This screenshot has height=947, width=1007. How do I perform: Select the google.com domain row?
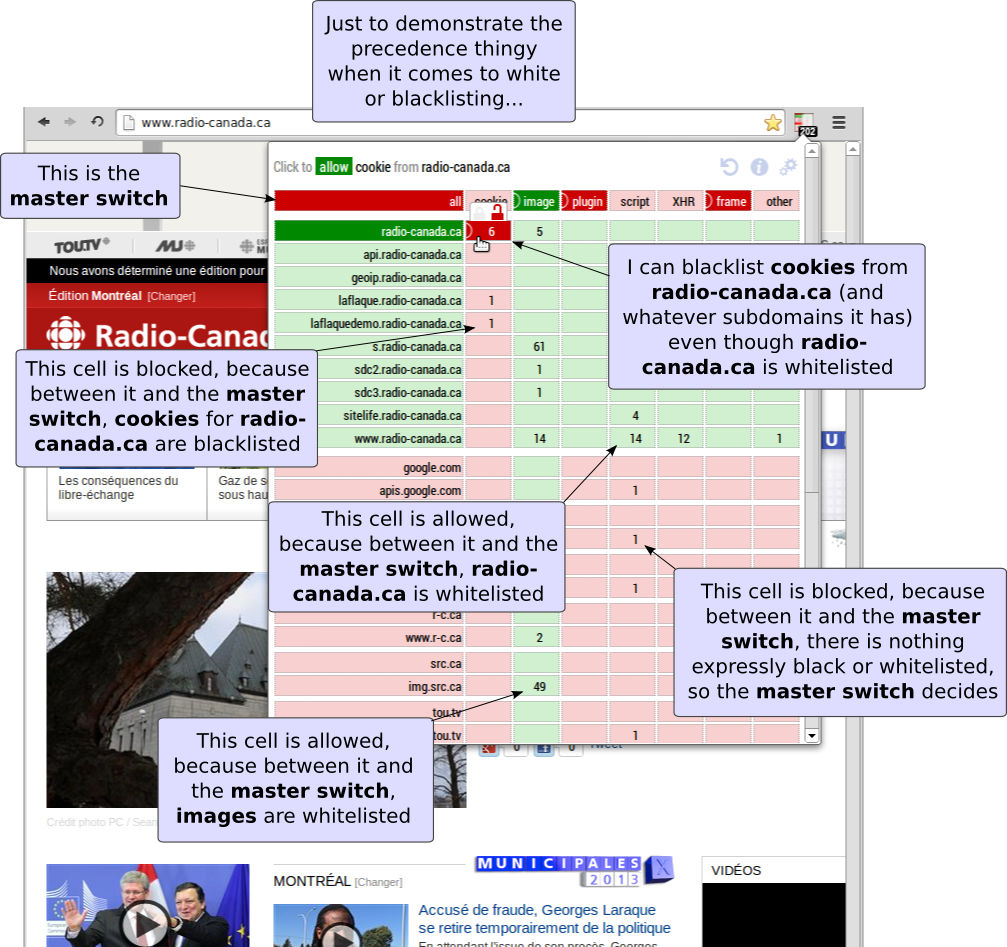coord(369,467)
